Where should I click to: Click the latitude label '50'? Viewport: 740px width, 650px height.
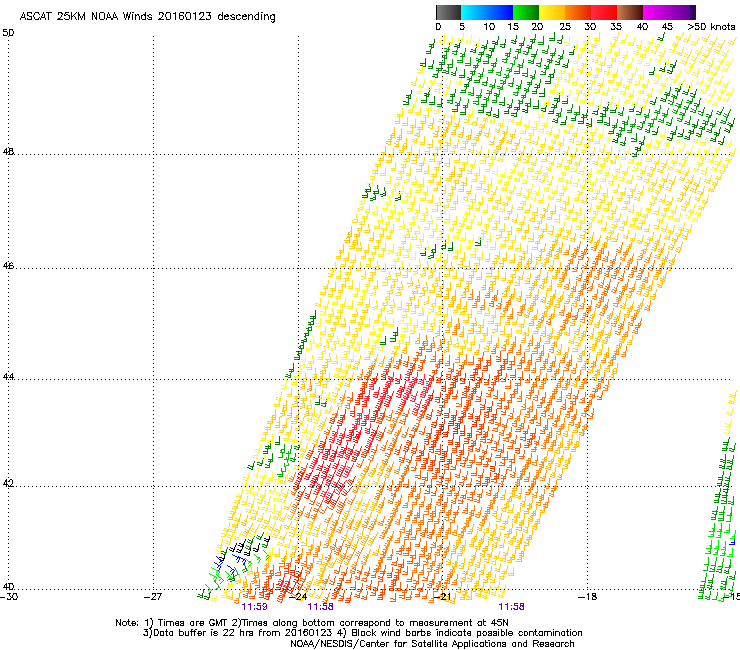coord(8,33)
